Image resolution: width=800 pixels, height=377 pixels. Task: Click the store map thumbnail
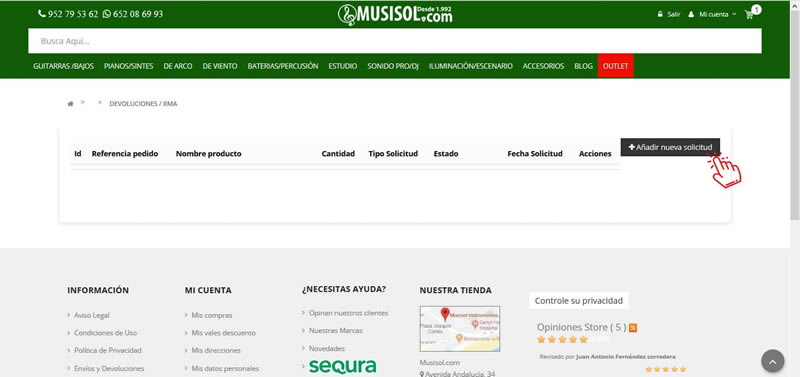pyautogui.click(x=460, y=329)
